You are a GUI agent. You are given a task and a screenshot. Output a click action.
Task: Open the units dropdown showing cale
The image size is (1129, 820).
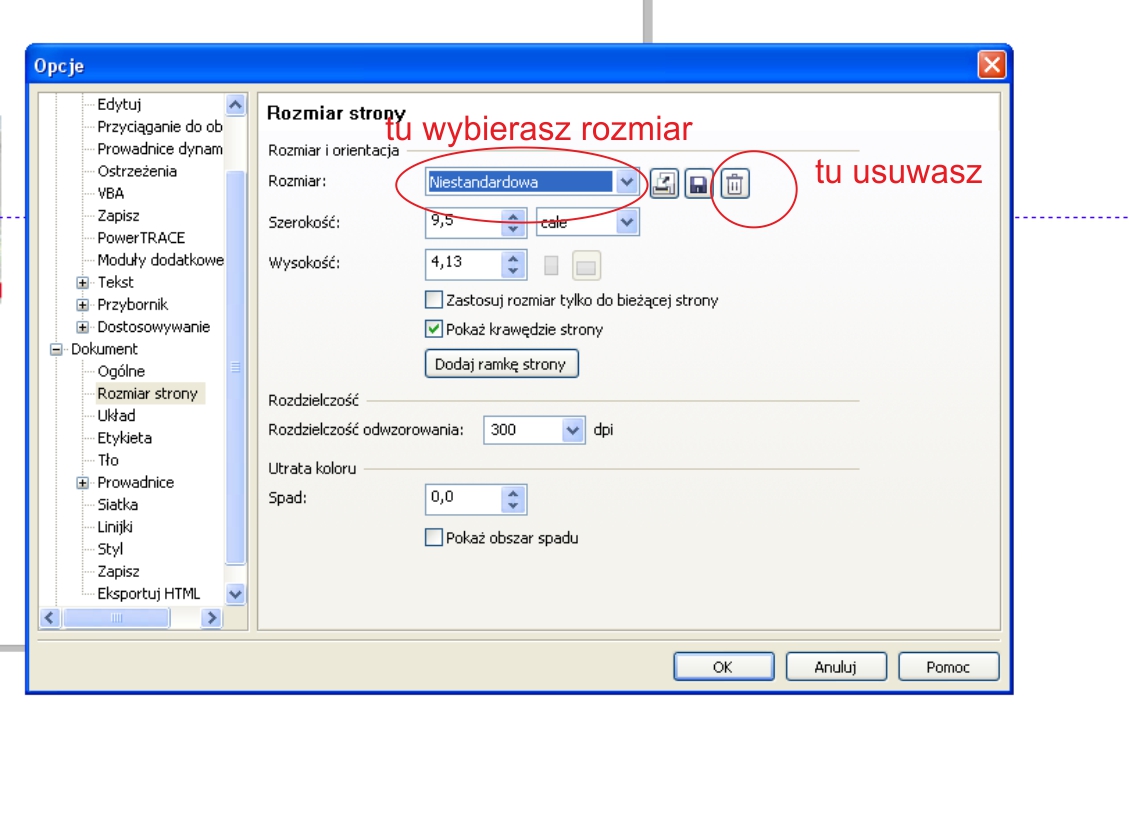(627, 223)
